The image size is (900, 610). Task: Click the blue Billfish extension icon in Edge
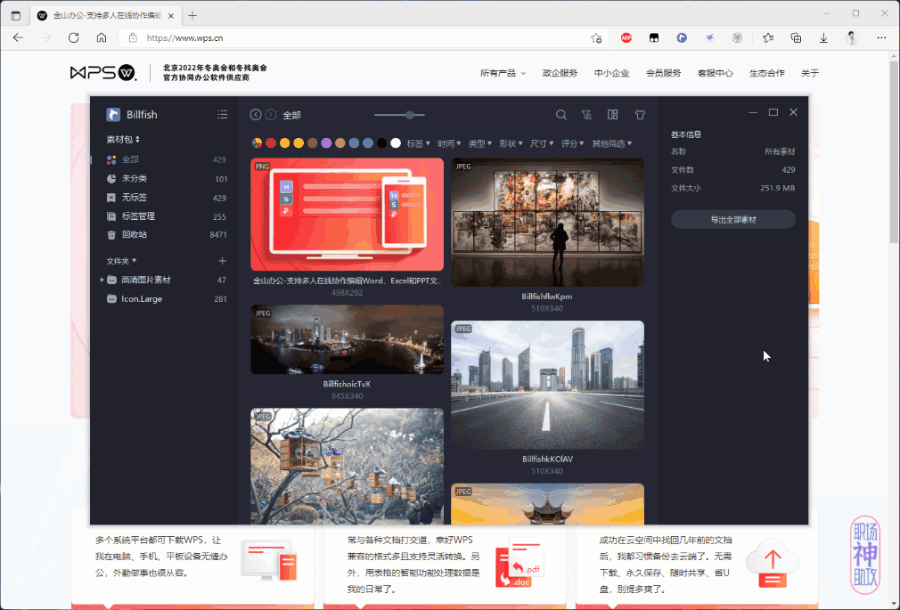[682, 38]
